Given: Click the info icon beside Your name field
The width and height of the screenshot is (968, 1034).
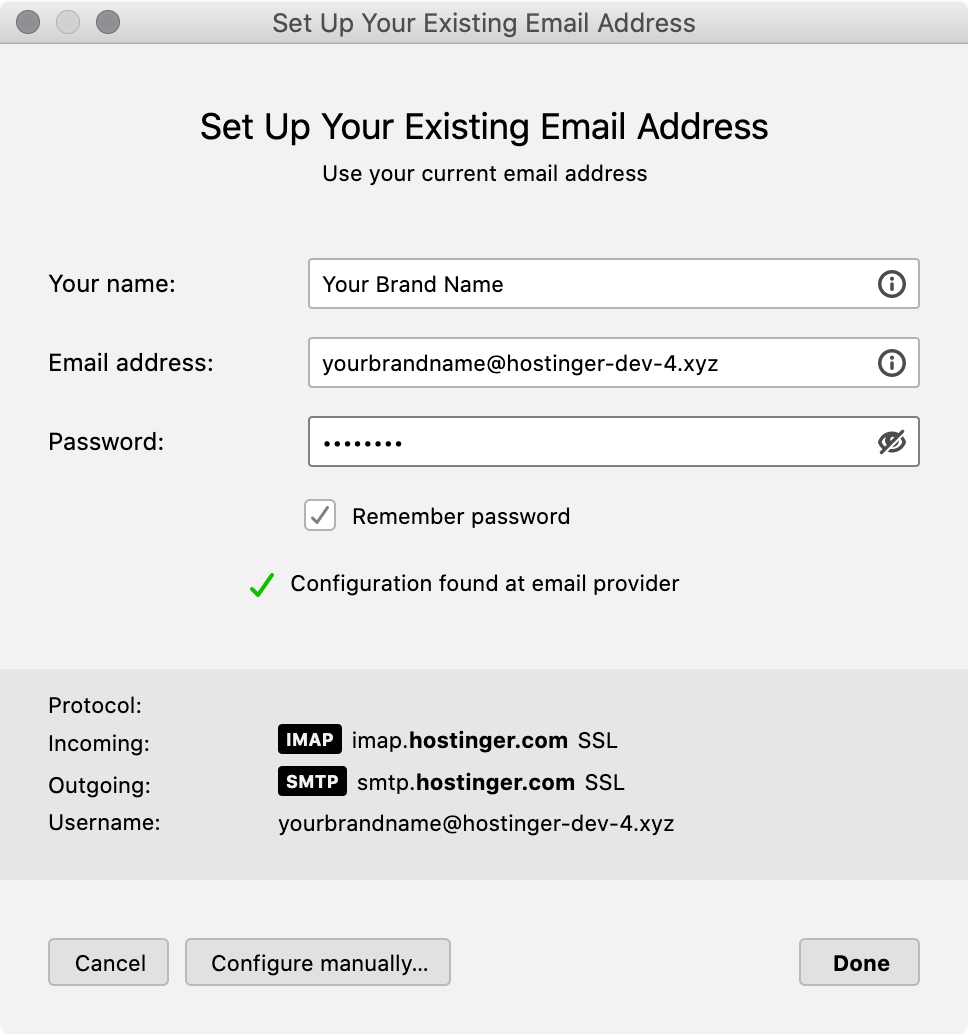Looking at the screenshot, I should pyautogui.click(x=891, y=284).
